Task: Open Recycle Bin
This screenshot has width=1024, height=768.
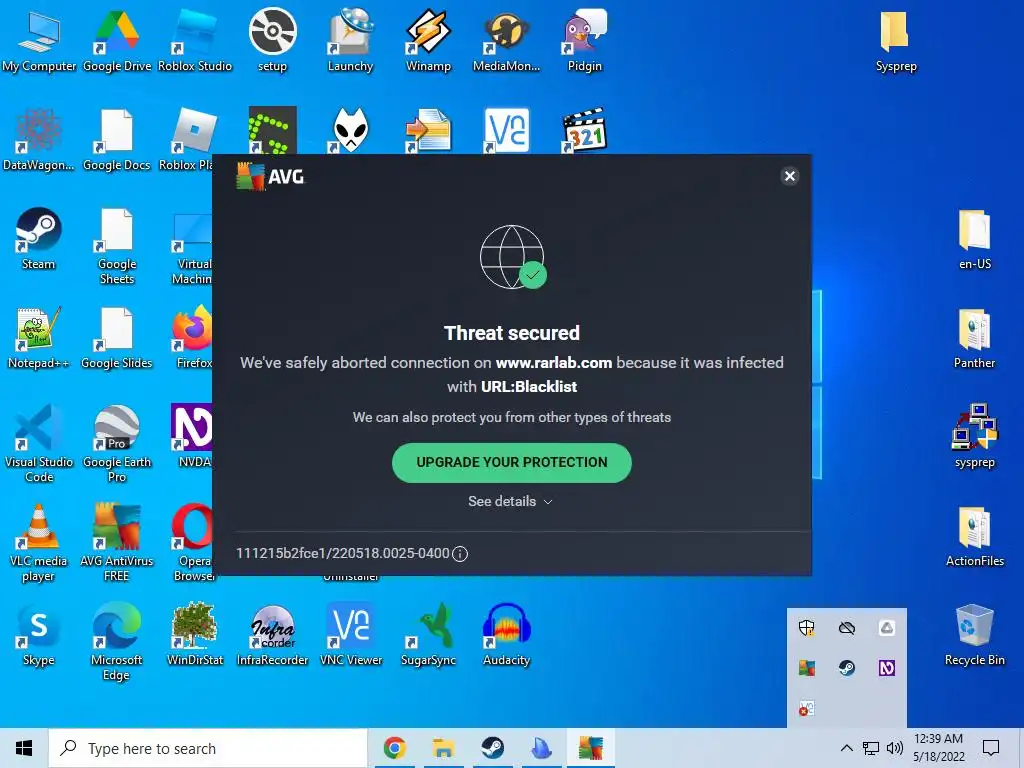Action: coord(974,635)
